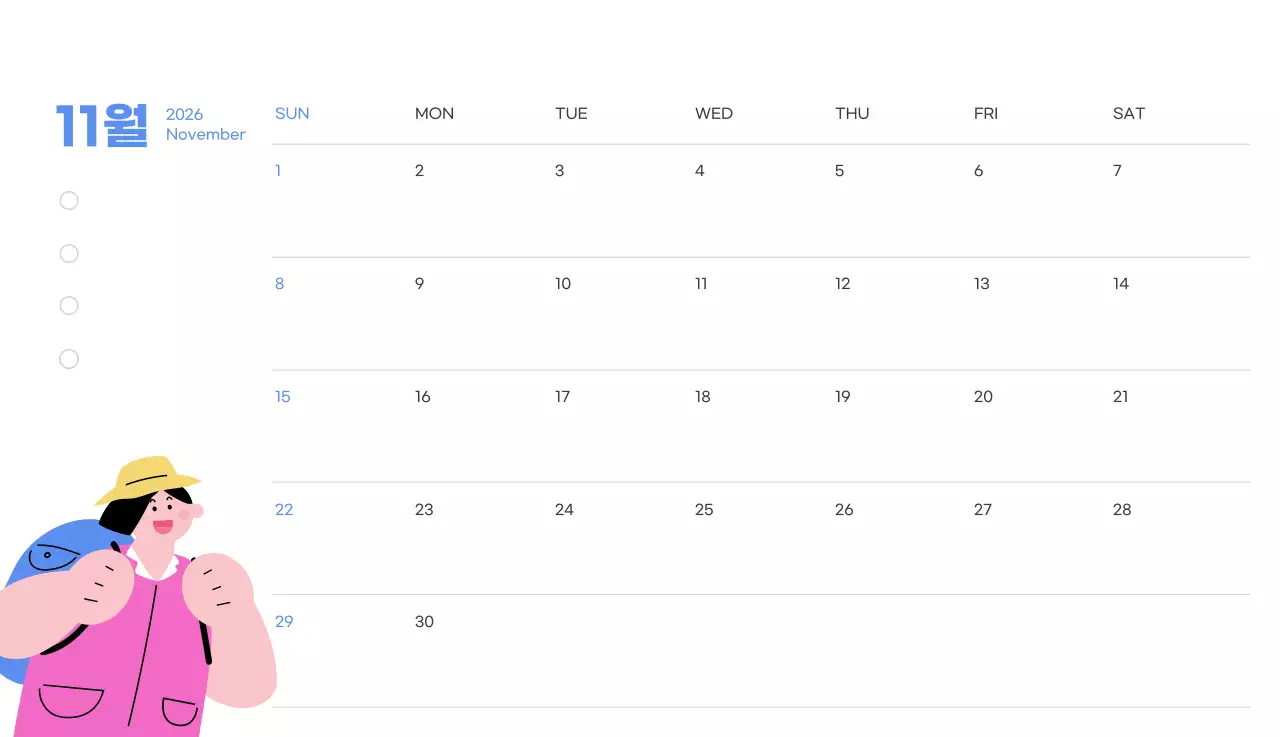Click on date 1 Sunday
1280x737 pixels.
coord(278,171)
